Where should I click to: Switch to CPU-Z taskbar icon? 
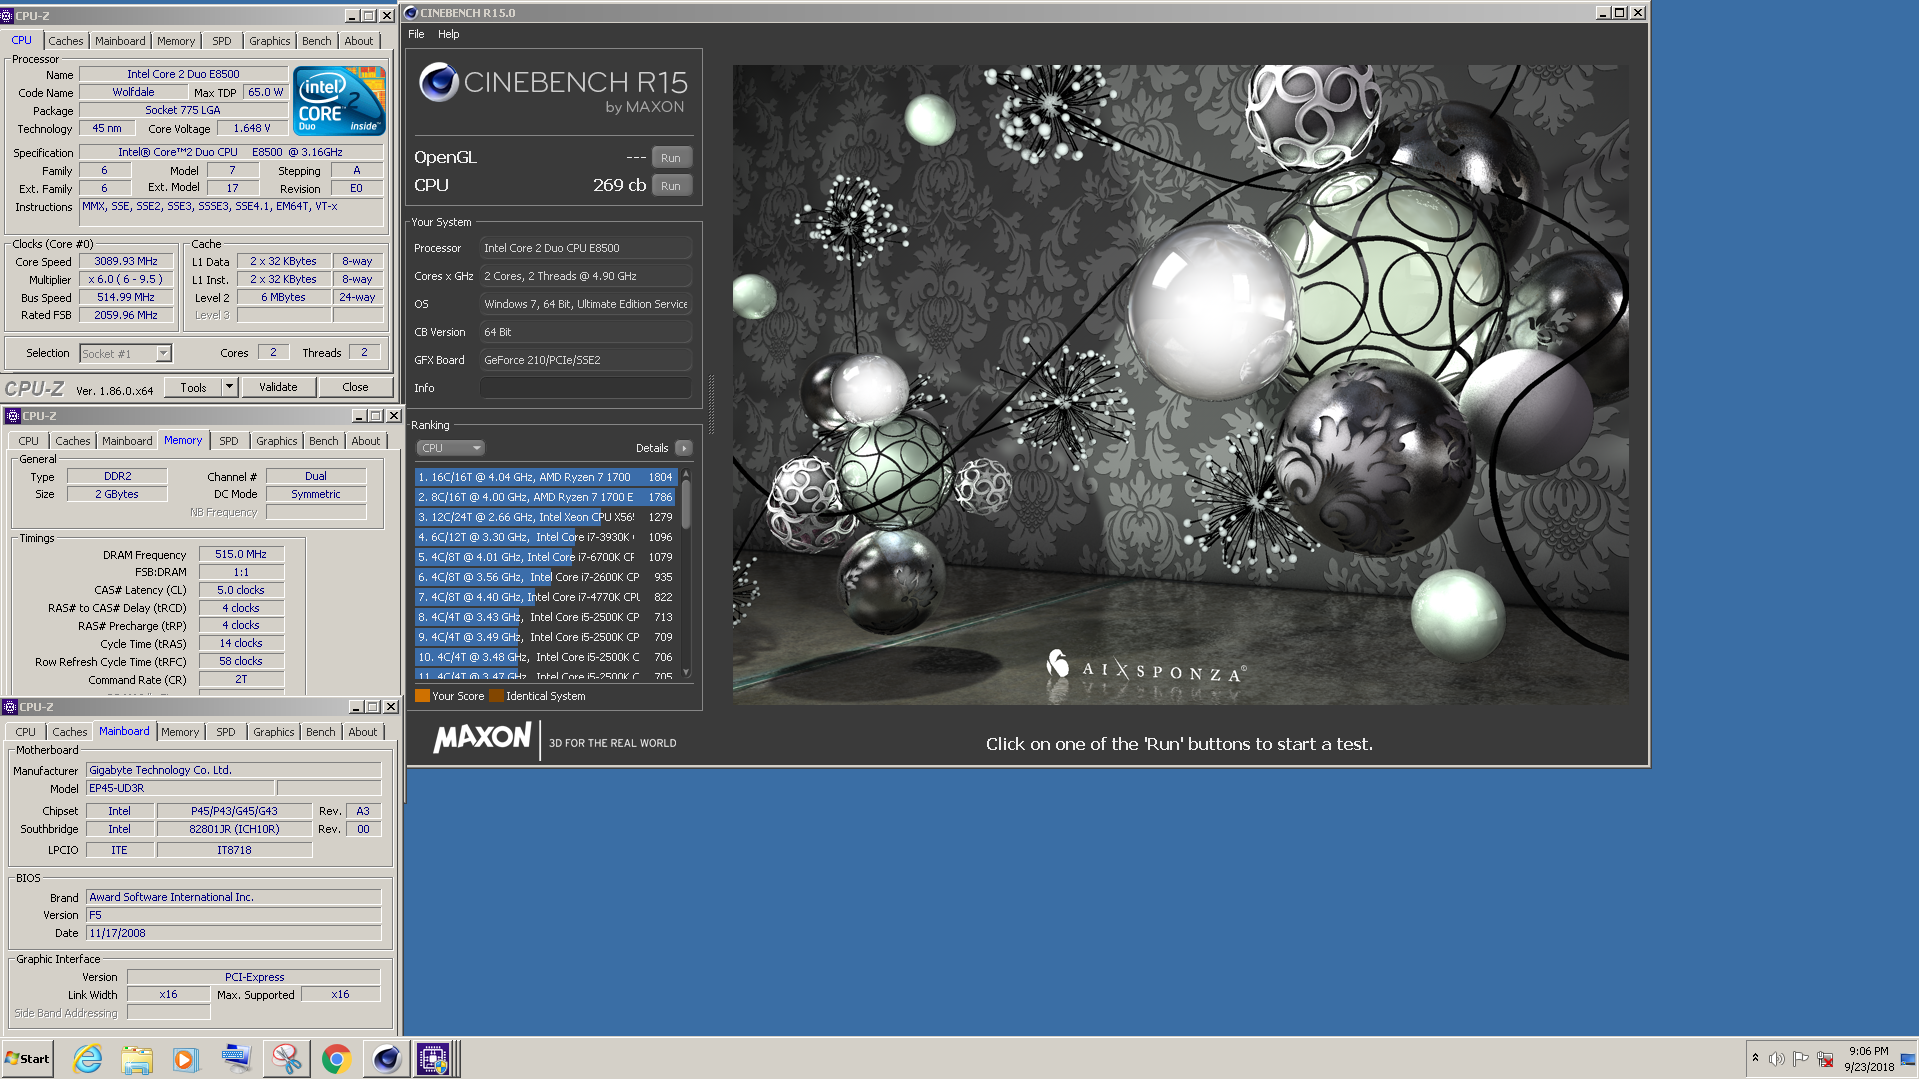point(434,1058)
